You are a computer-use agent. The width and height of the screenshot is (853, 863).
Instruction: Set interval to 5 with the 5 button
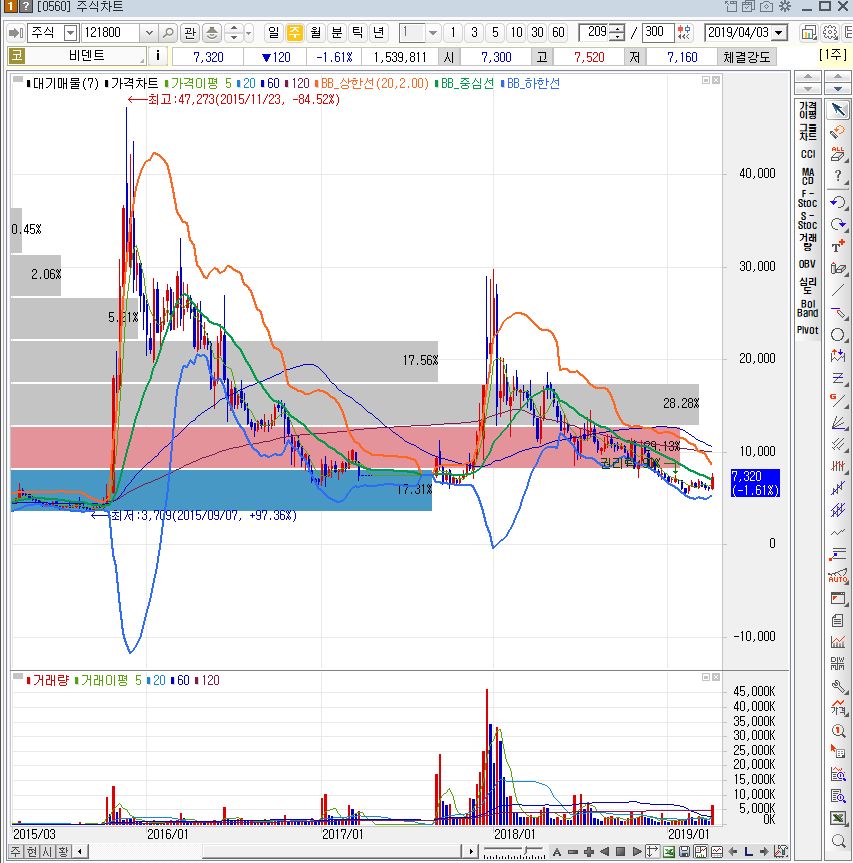point(495,32)
